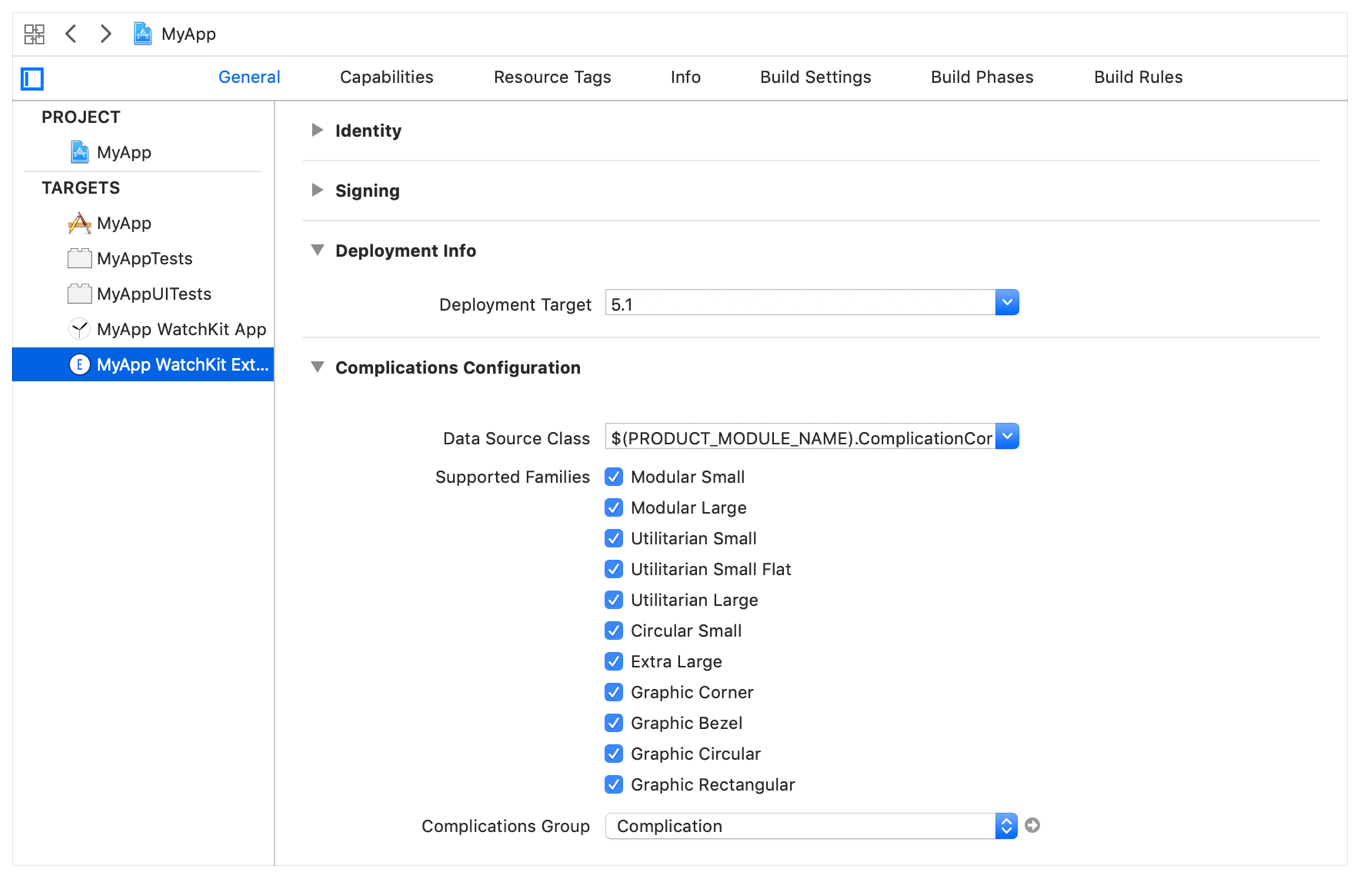Select the MyApp WatchKit App target
This screenshot has height=878, width=1360.
(x=180, y=329)
